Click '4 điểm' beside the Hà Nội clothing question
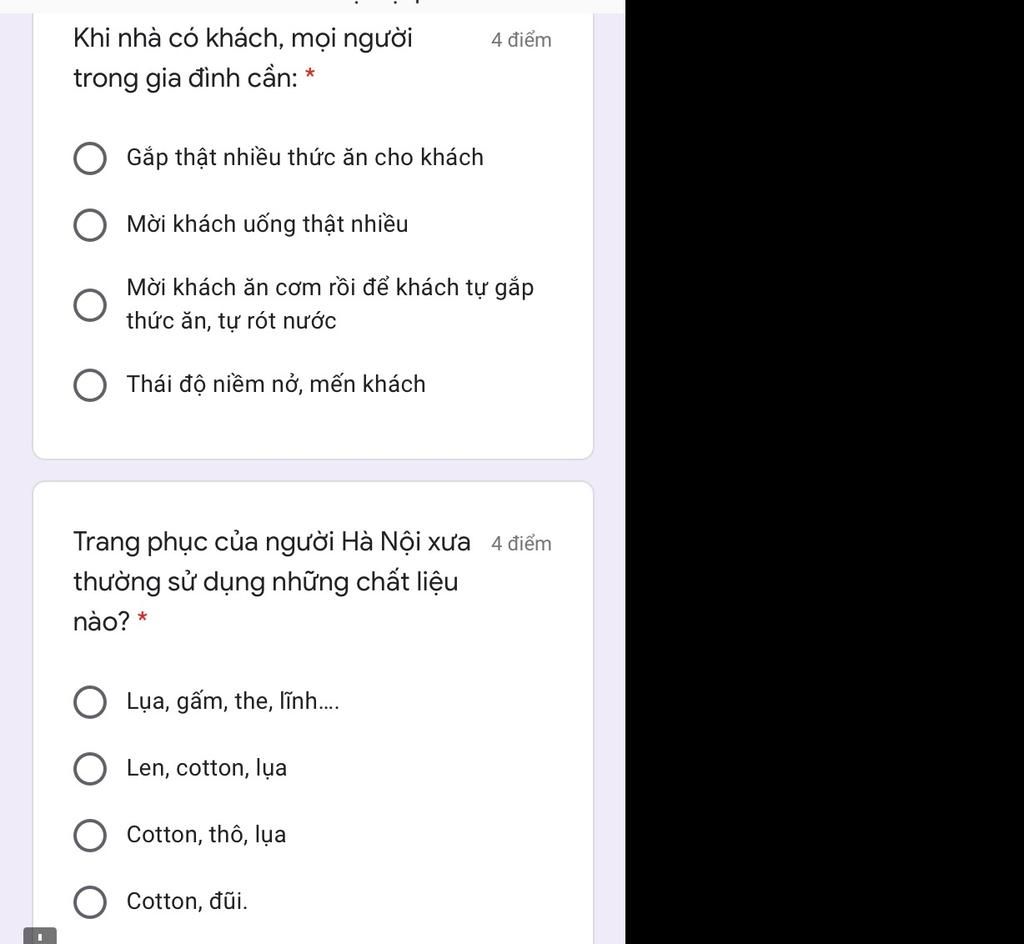Image resolution: width=1024 pixels, height=944 pixels. [521, 544]
